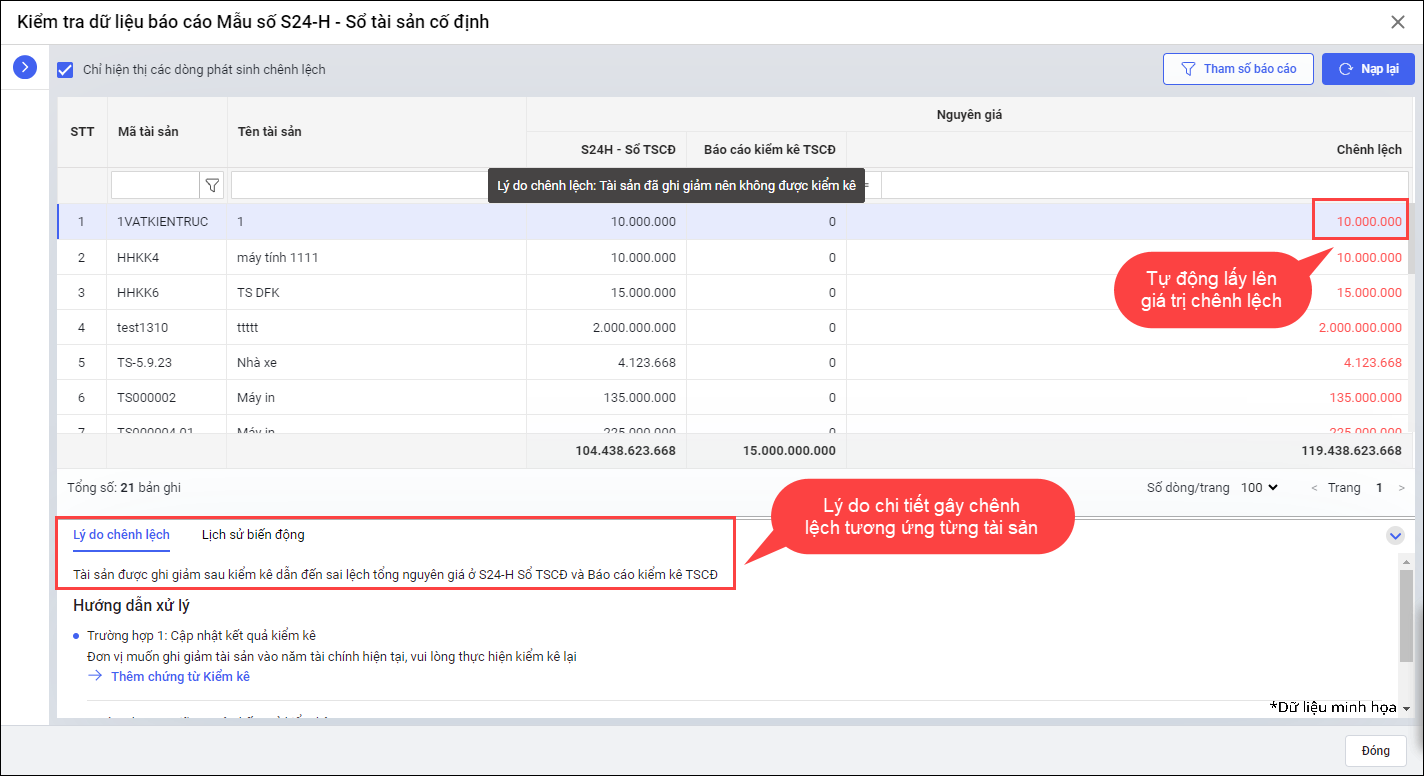Image resolution: width=1424 pixels, height=776 pixels.
Task: Select asset row 1VATKIENTRUC
Action: (733, 222)
